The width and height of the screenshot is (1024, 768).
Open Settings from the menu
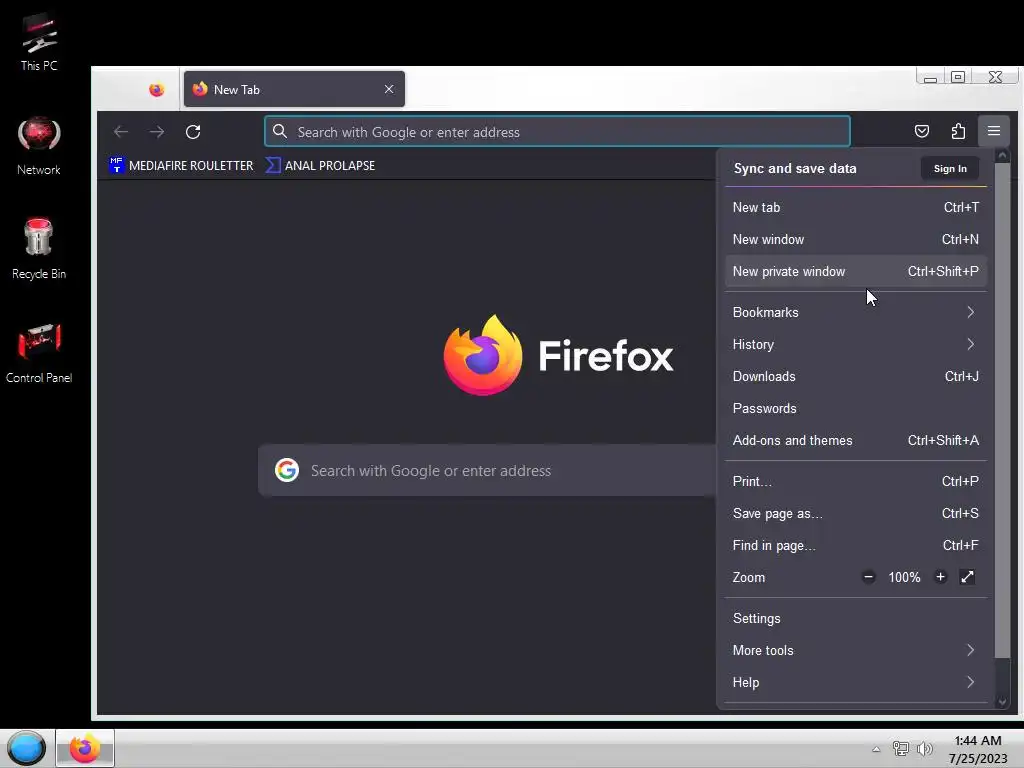856,618
